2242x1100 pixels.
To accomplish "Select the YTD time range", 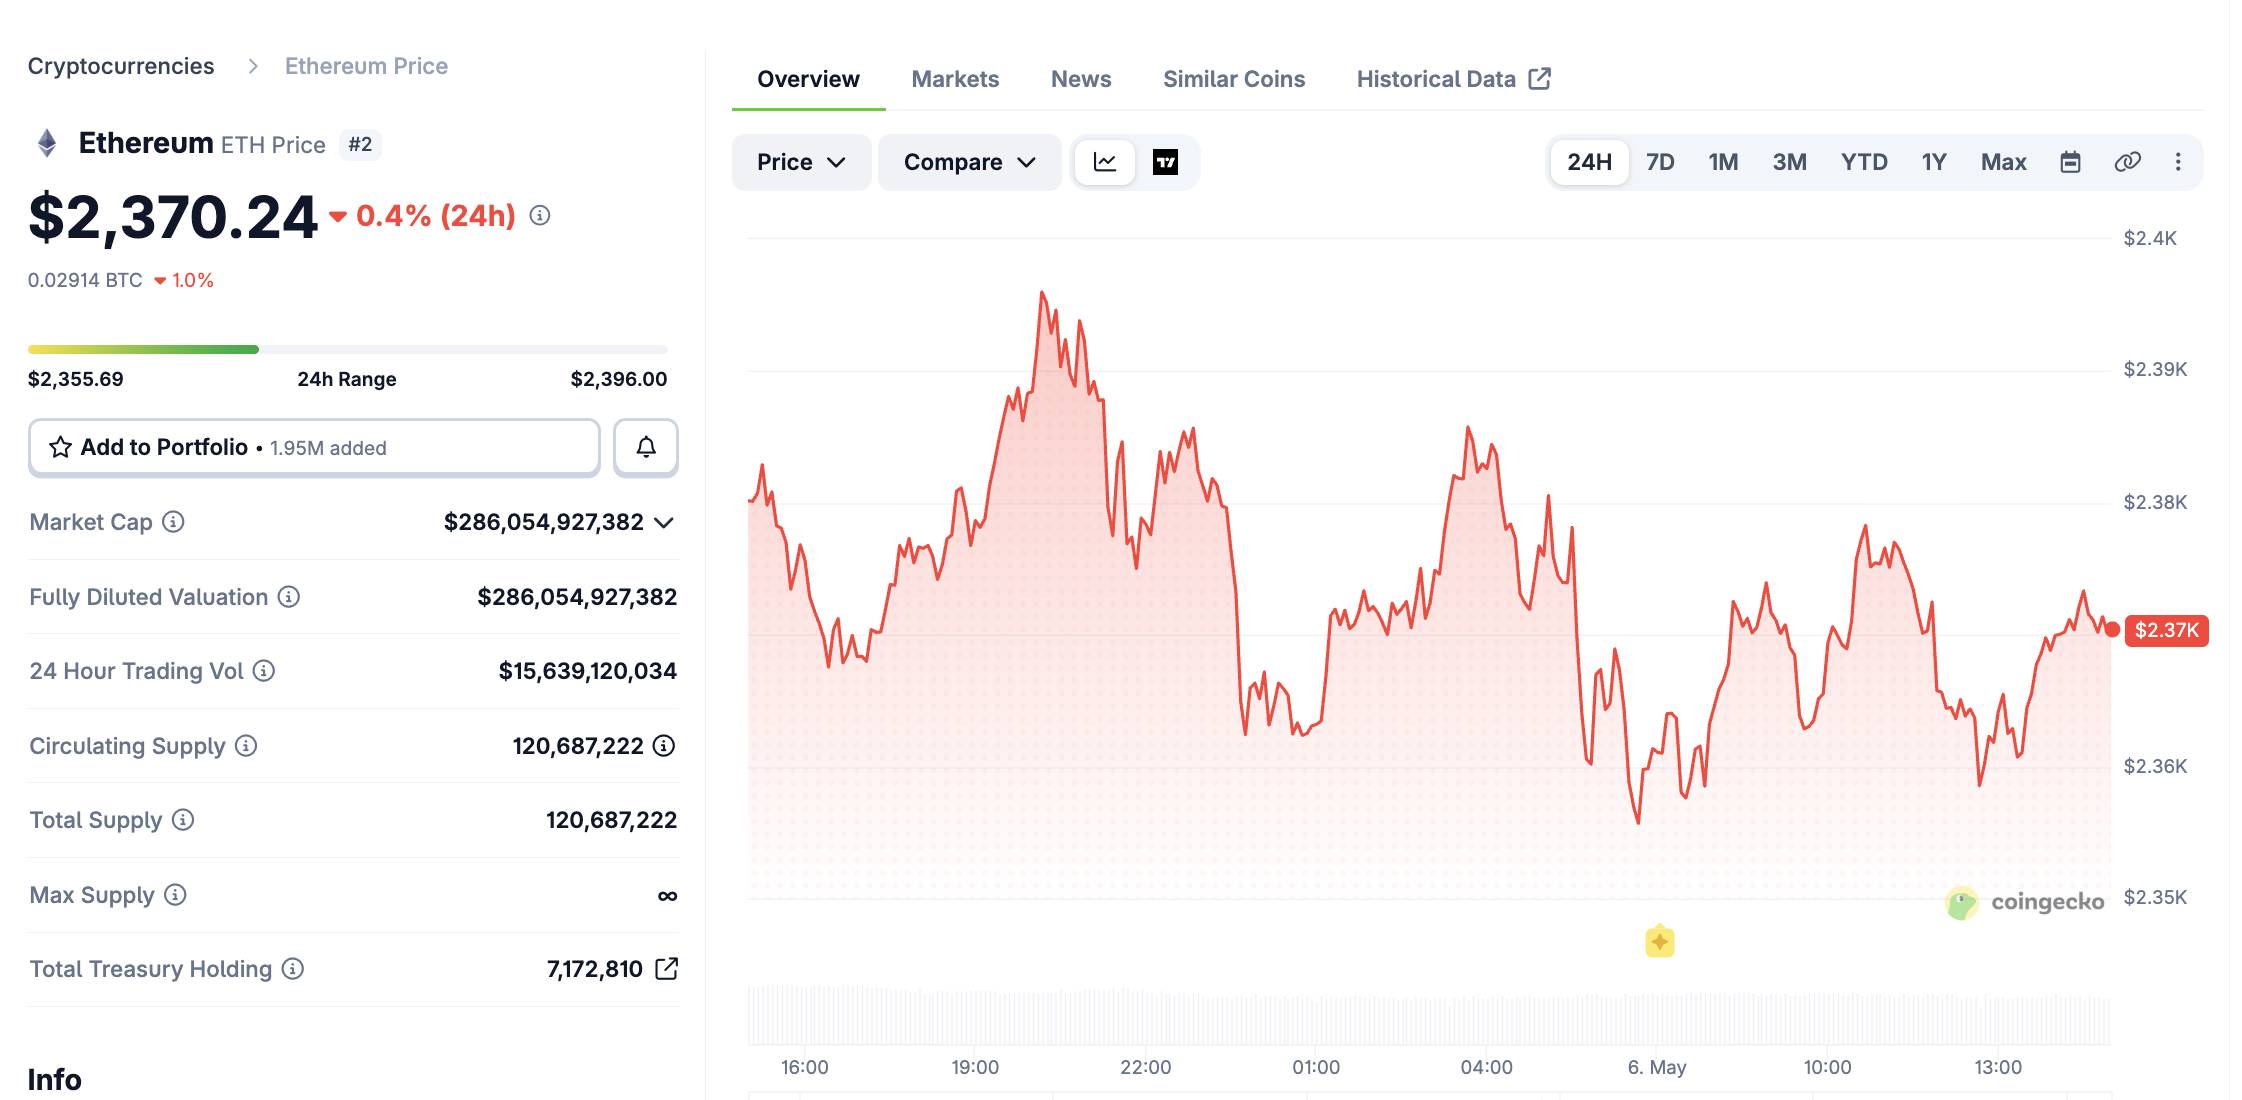I will pyautogui.click(x=1864, y=162).
